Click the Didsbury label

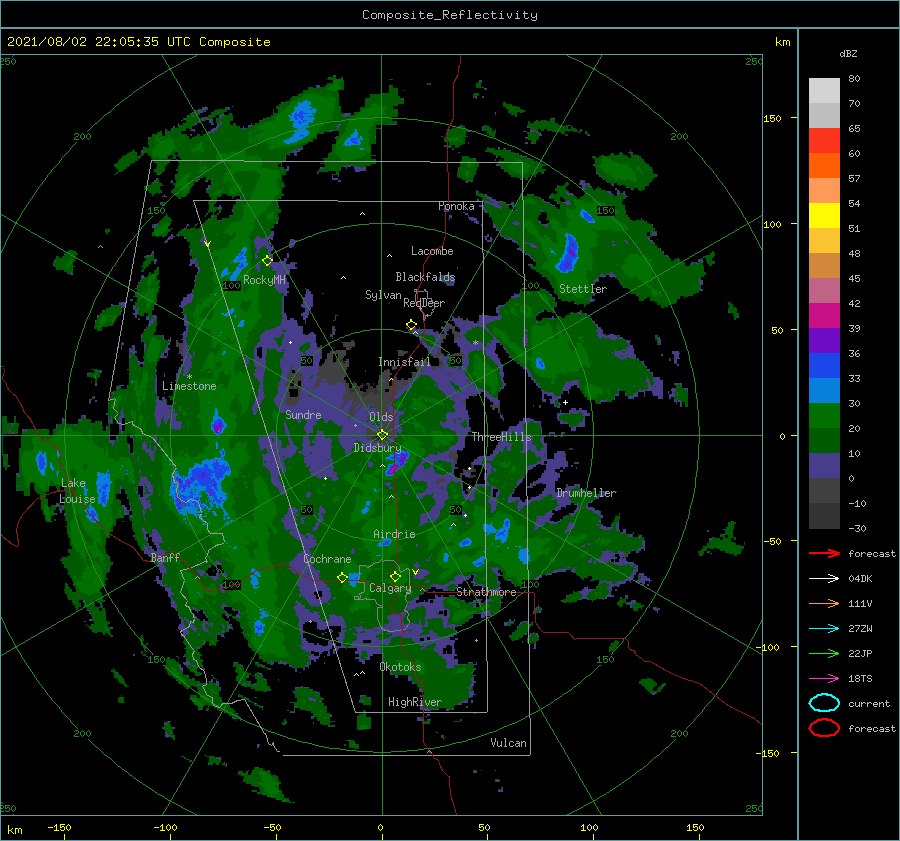[377, 448]
